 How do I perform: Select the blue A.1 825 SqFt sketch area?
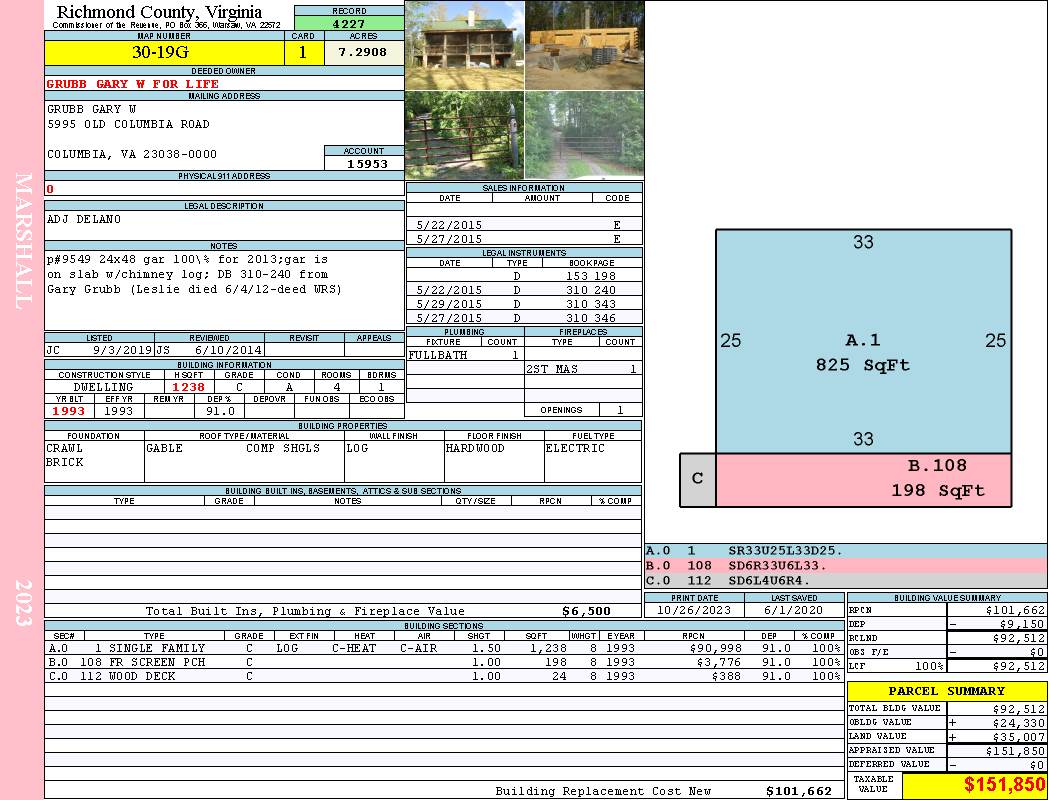(862, 340)
